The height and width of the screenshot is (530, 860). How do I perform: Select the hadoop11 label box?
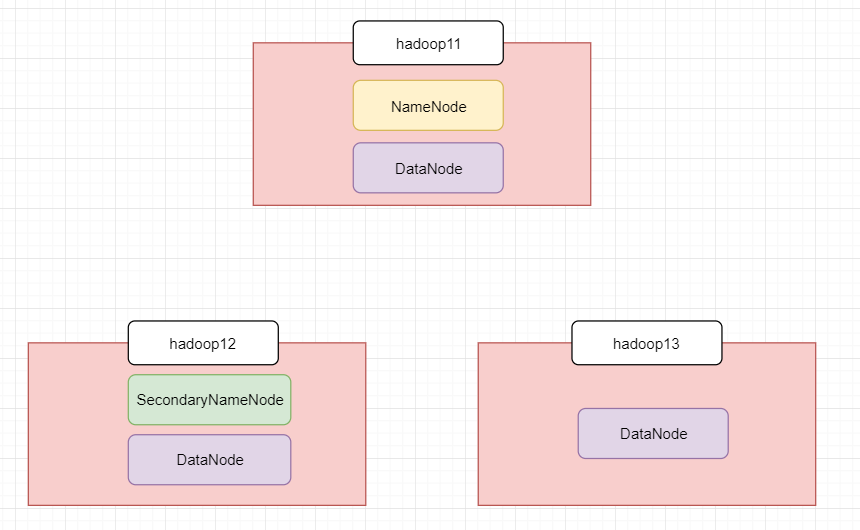point(428,43)
